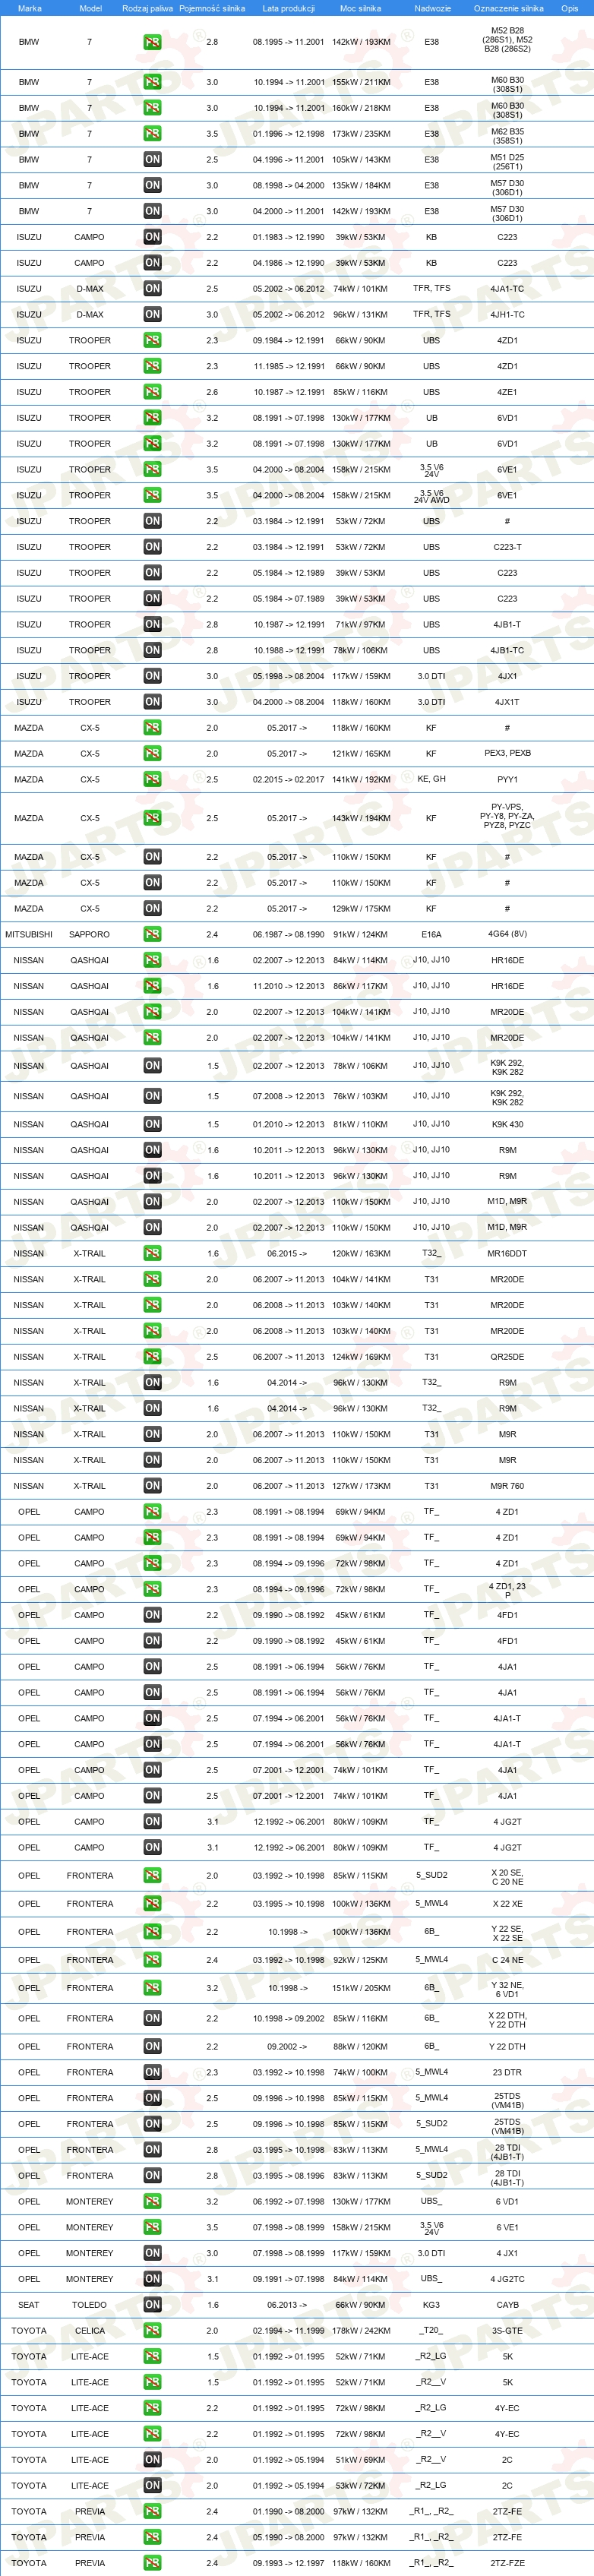Click the Marka column header
This screenshot has width=594, height=2576.
tap(30, 8)
